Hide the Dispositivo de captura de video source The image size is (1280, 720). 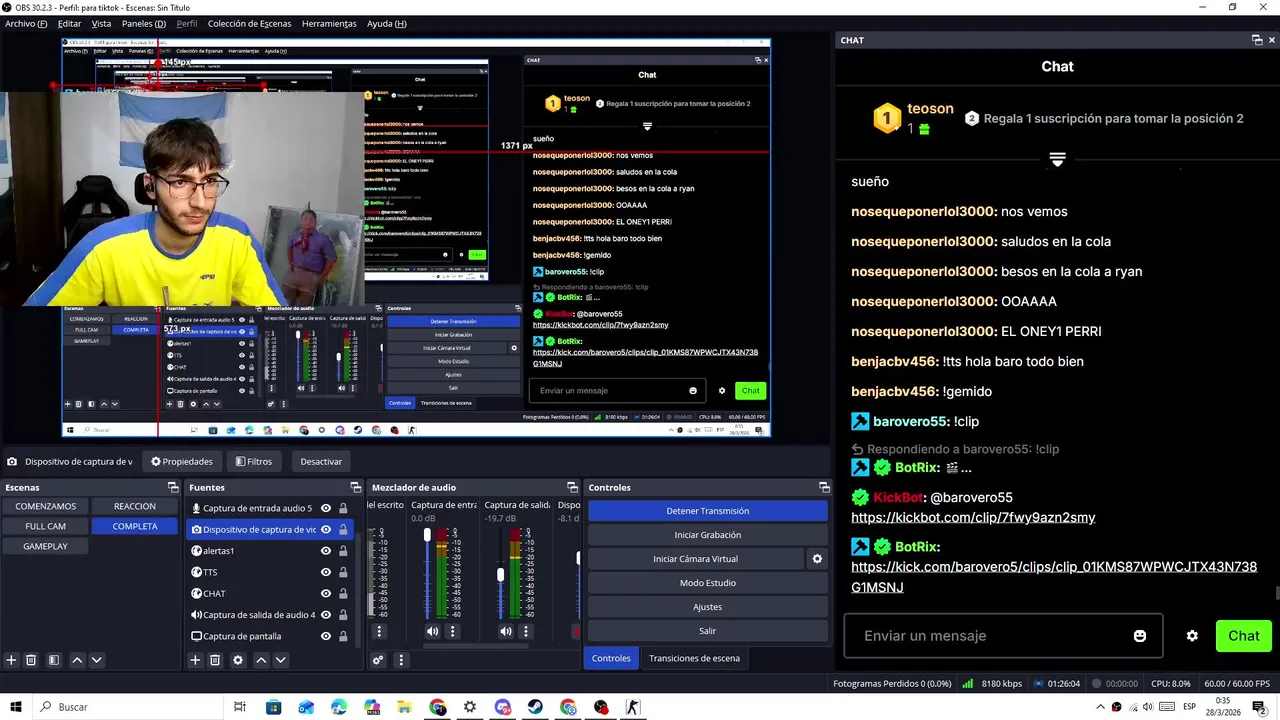pyautogui.click(x=326, y=530)
